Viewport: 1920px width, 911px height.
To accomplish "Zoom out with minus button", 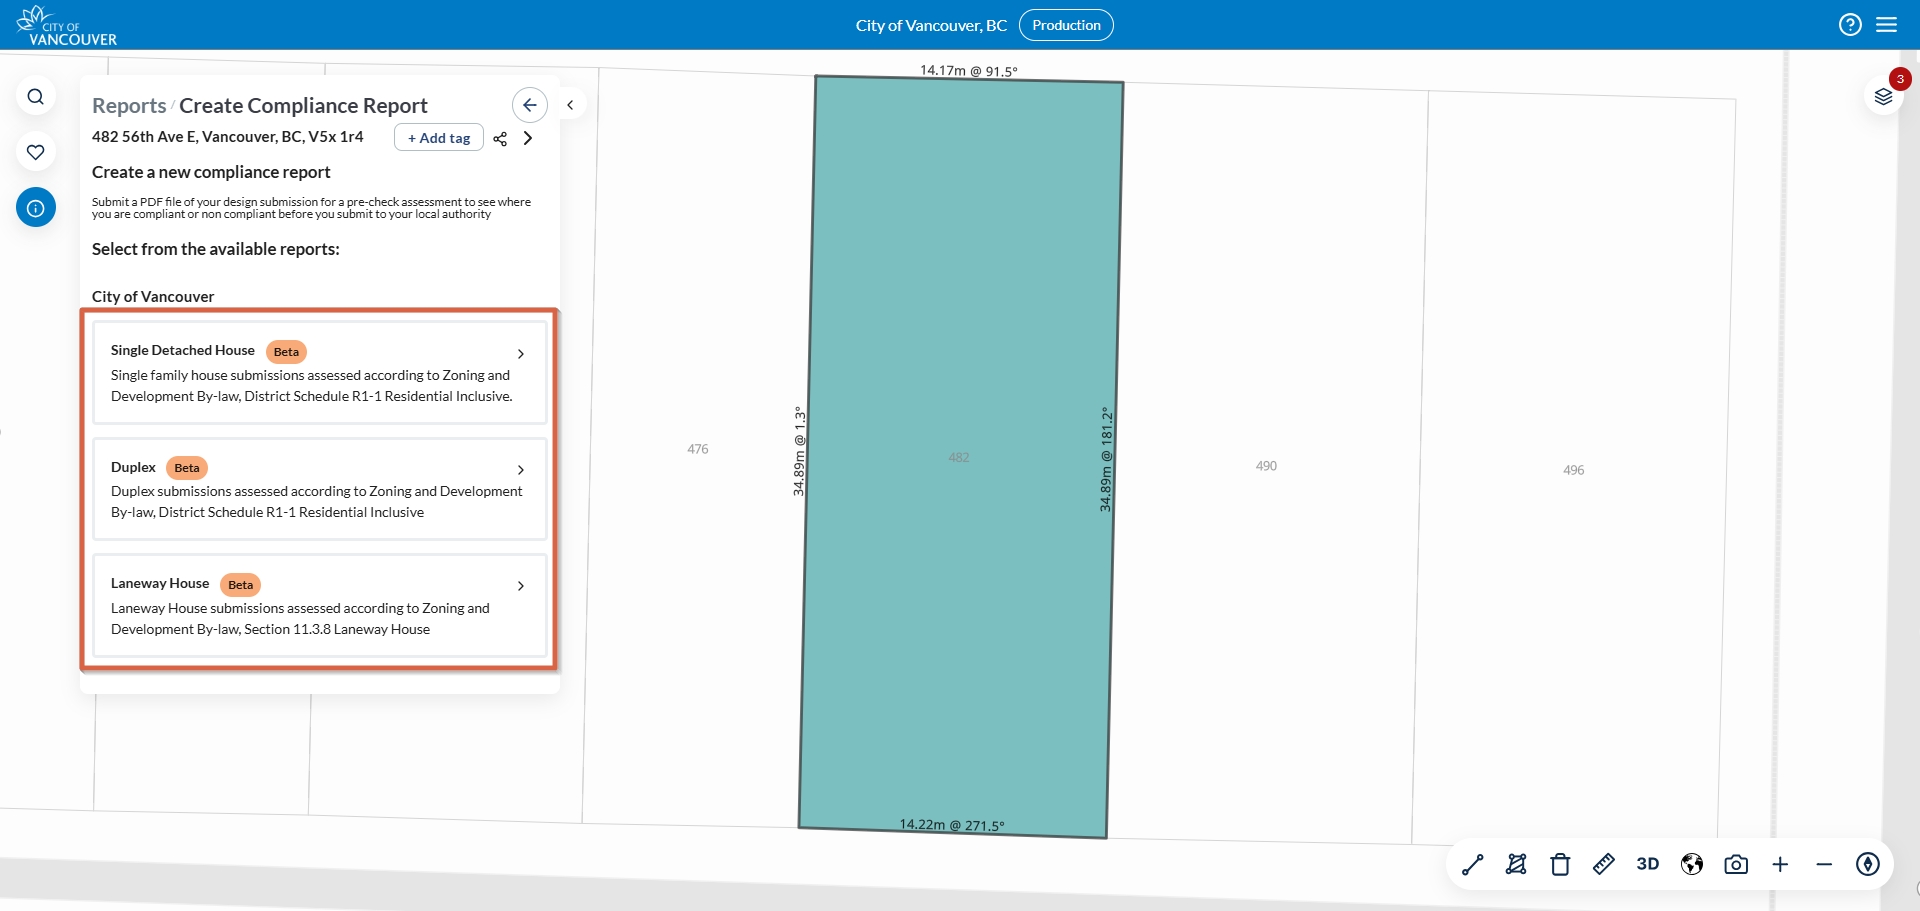I will 1824,865.
